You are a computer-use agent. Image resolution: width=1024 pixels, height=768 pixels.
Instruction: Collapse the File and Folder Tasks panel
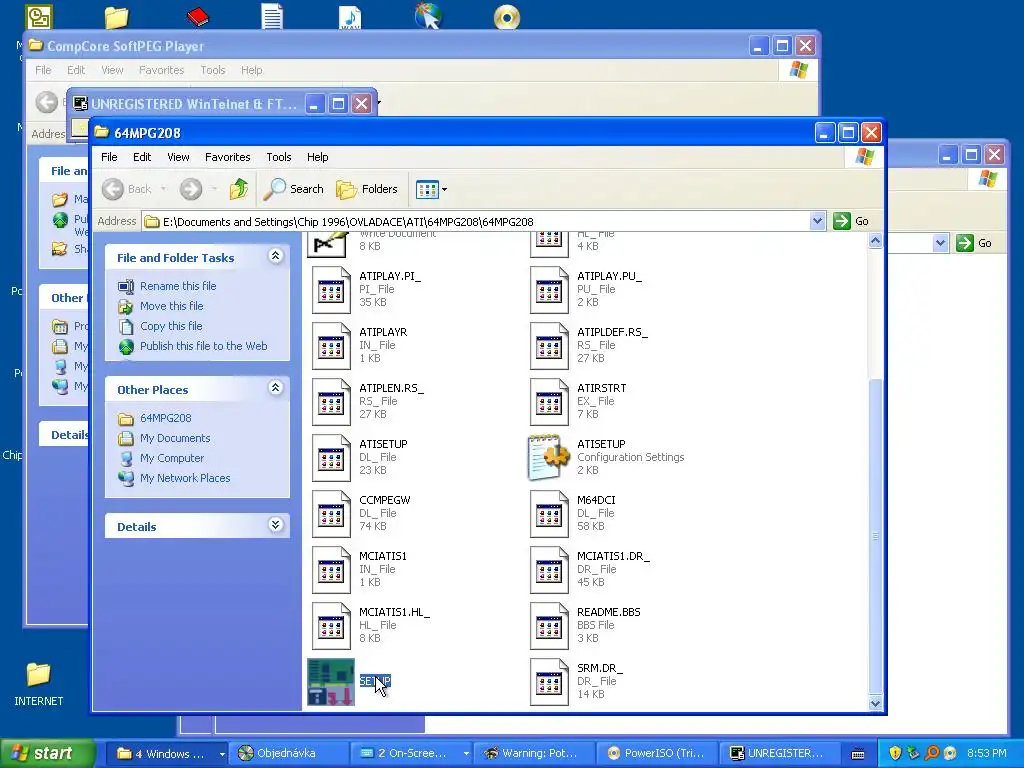[276, 256]
